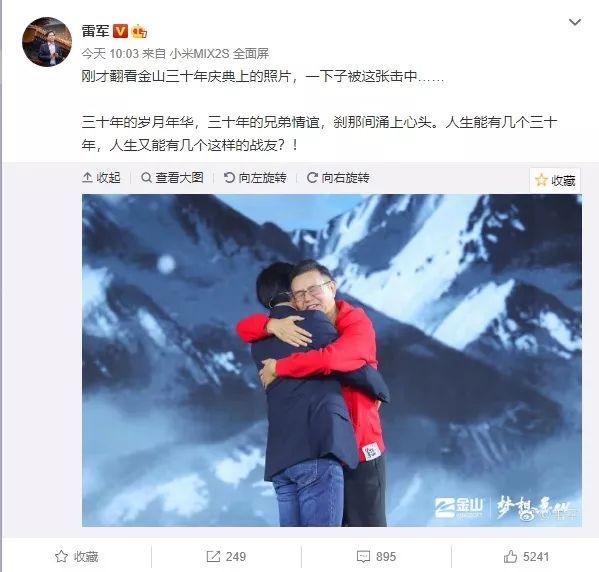Viewport: 599px width, 572px height.
Task: Rotate the image right with 向右旋转
Action: click(x=338, y=178)
